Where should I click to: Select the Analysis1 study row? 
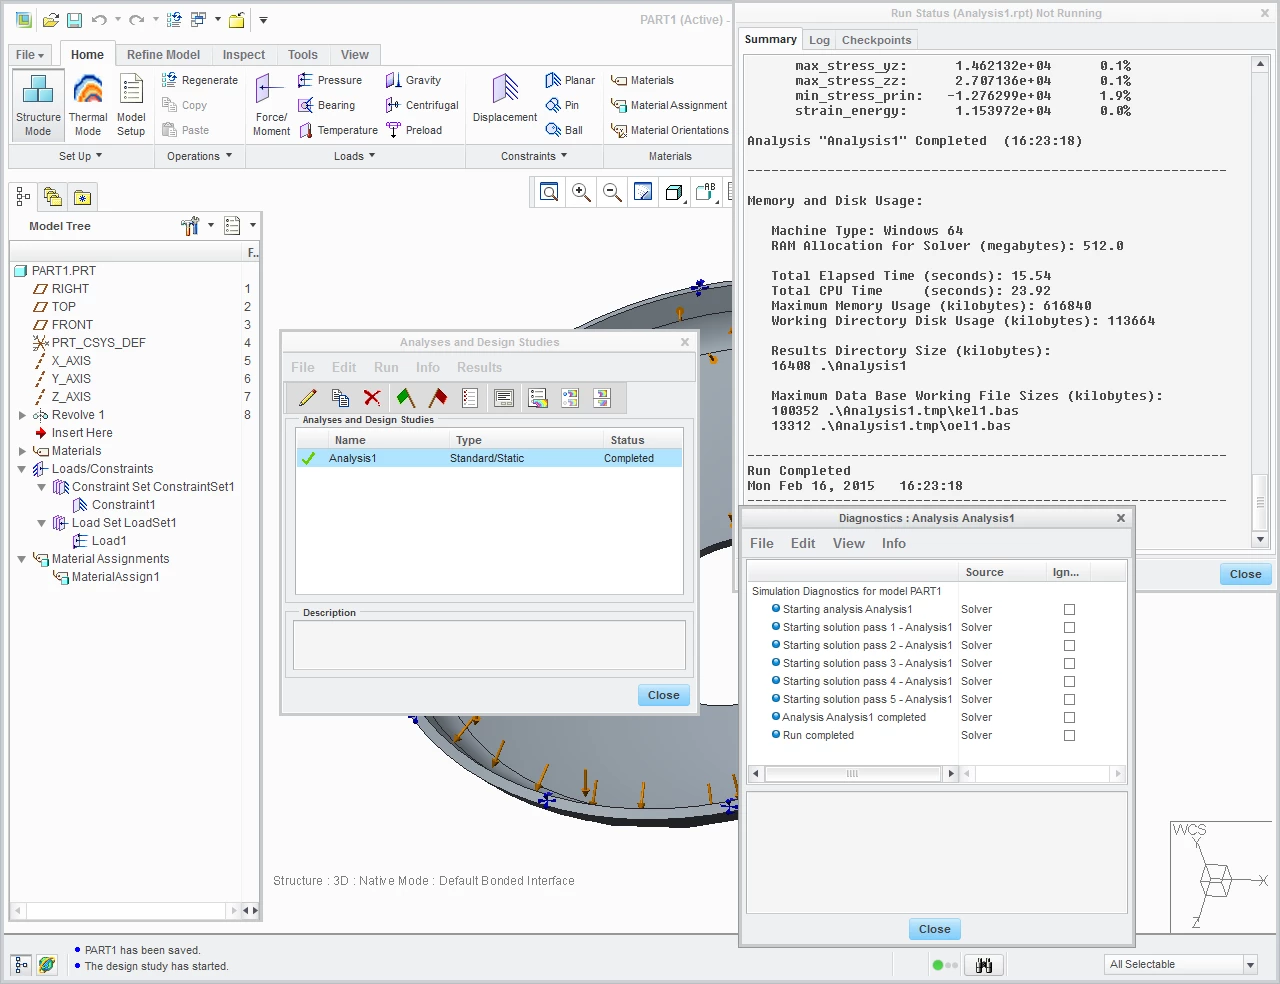pyautogui.click(x=489, y=458)
